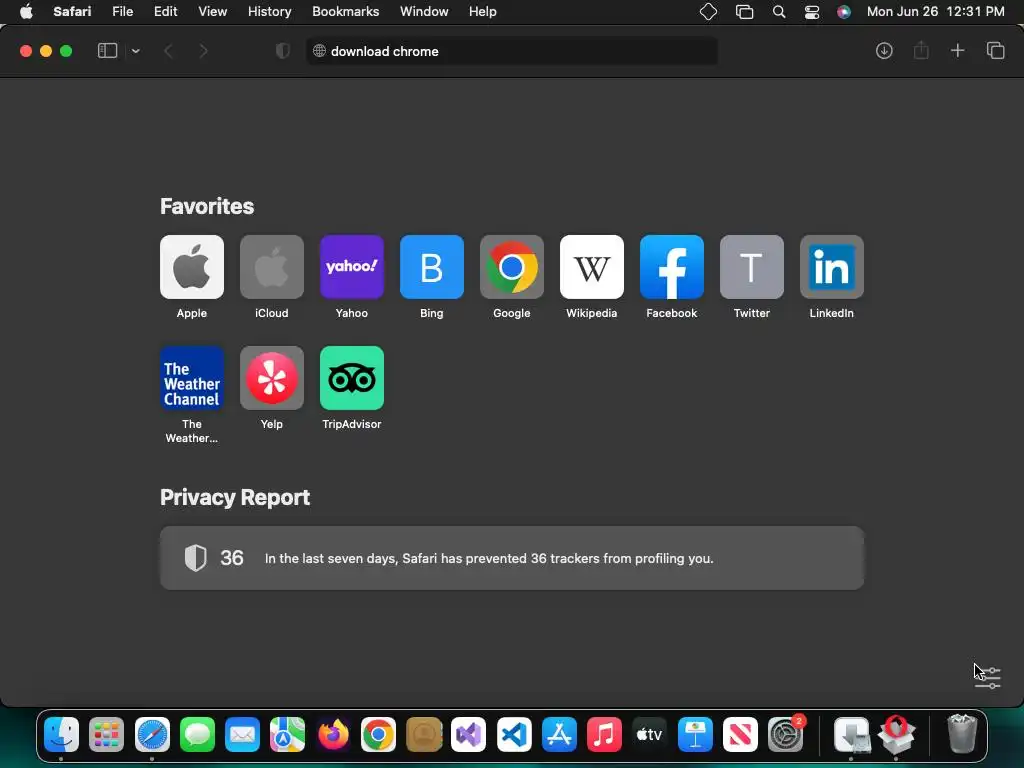
Task: Go forward to the next page
Action: click(203, 51)
